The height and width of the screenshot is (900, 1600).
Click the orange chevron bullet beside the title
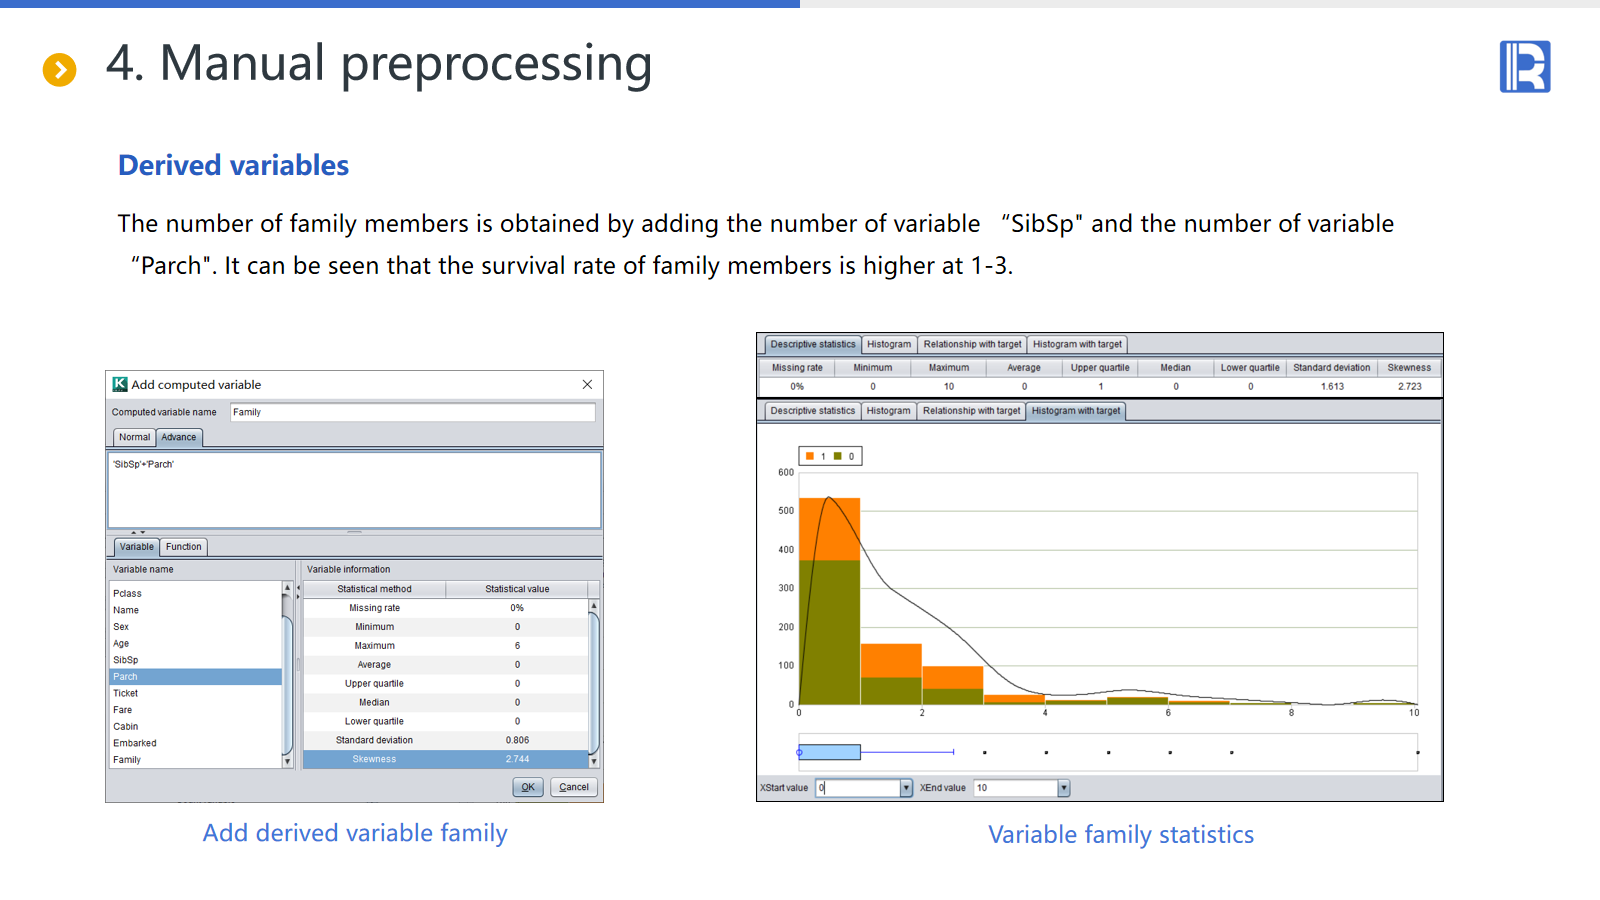59,69
